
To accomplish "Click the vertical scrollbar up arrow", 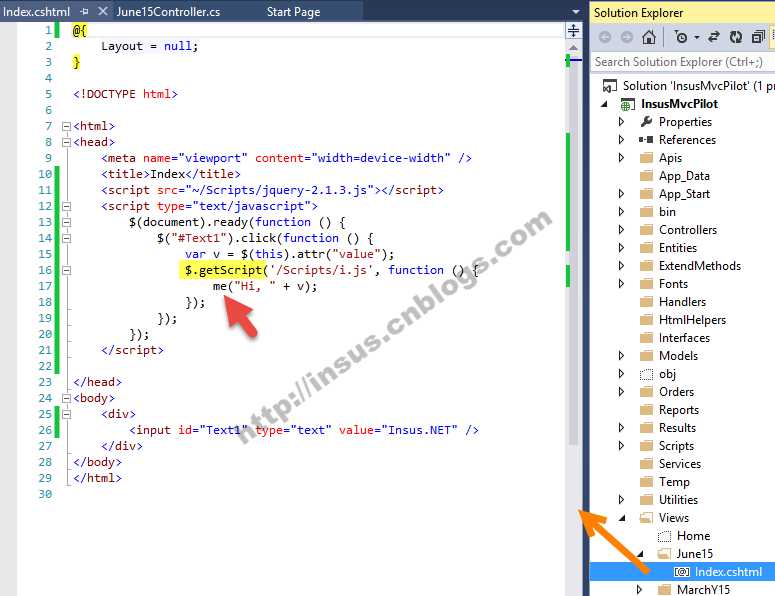I will pyautogui.click(x=573, y=47).
